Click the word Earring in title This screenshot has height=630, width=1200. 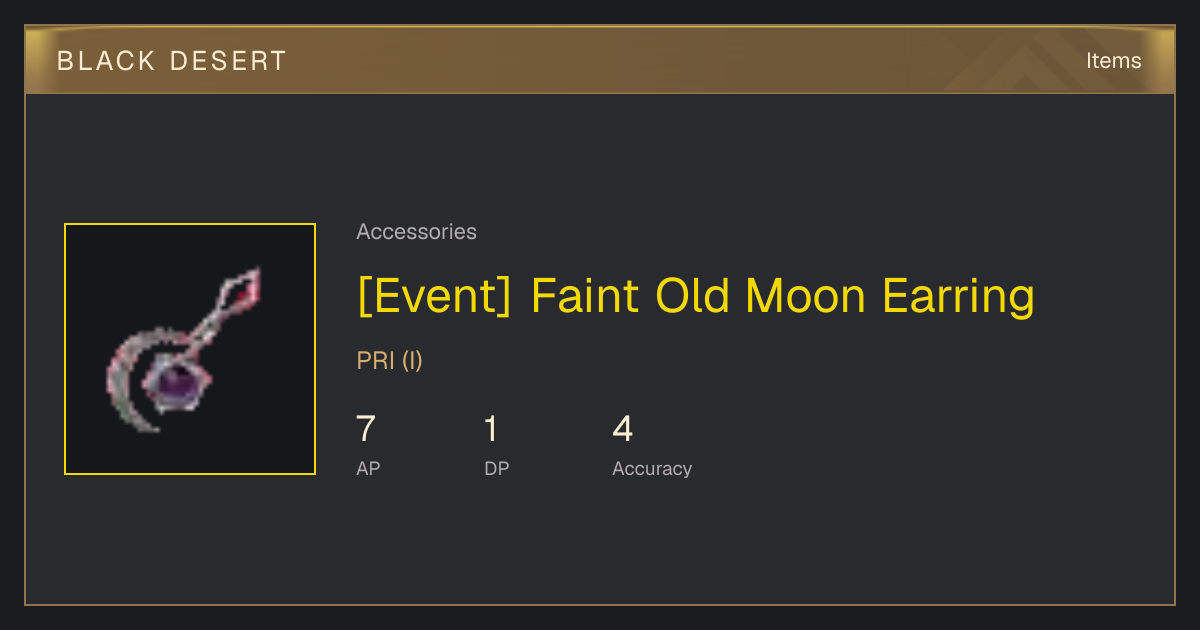click(x=958, y=295)
